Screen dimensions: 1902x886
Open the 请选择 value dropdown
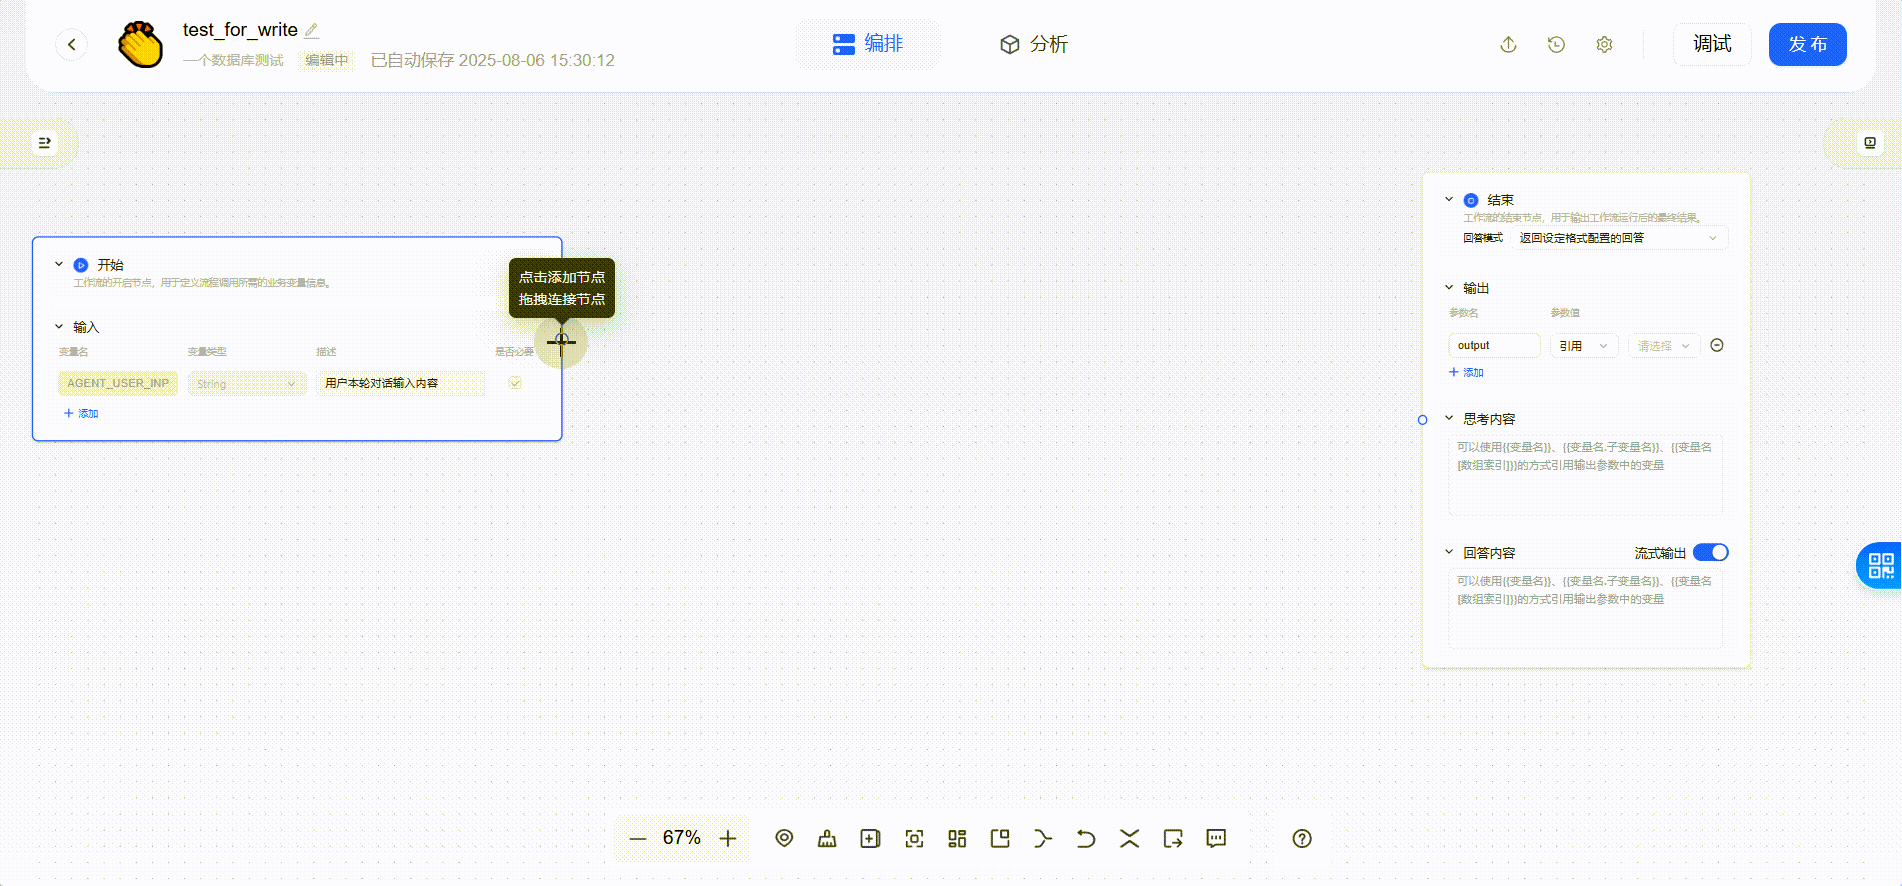point(1664,346)
